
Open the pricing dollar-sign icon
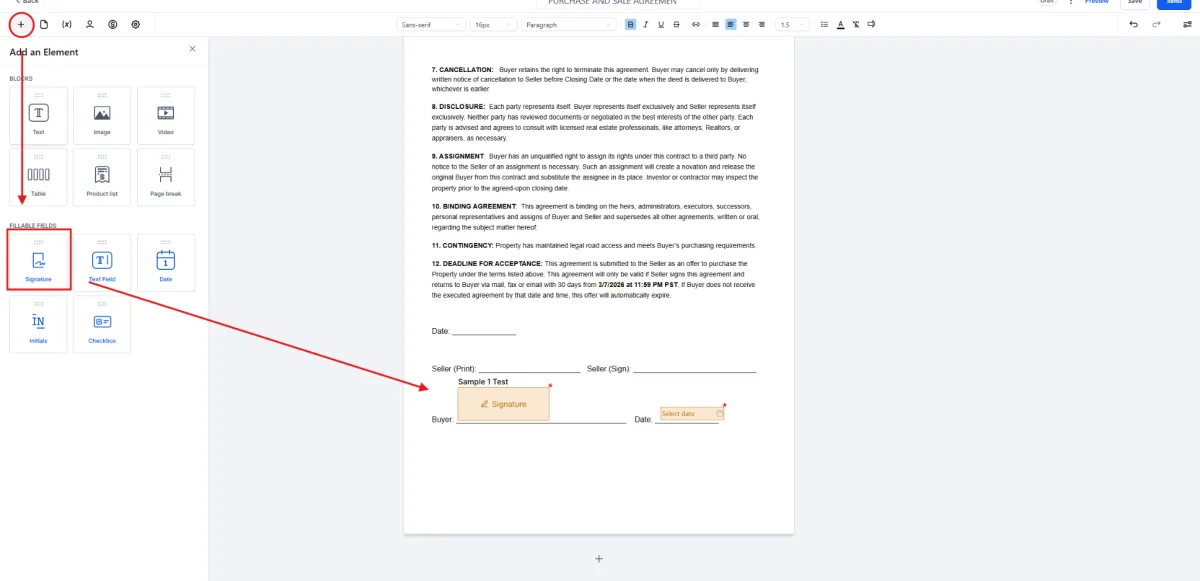pos(113,24)
